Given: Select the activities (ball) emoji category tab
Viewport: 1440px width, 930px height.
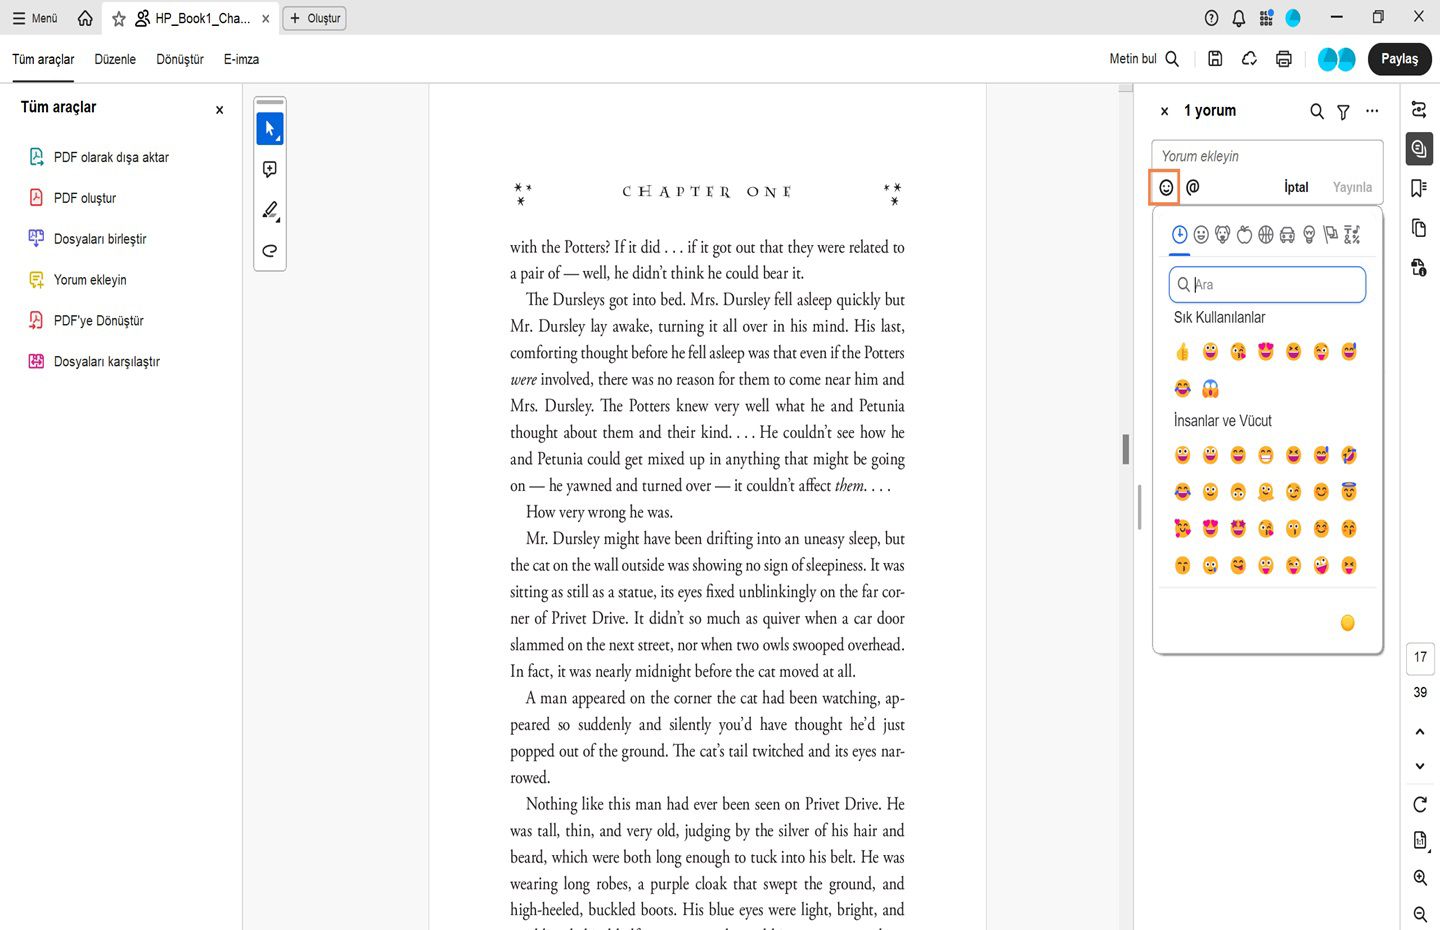Looking at the screenshot, I should click(x=1266, y=235).
